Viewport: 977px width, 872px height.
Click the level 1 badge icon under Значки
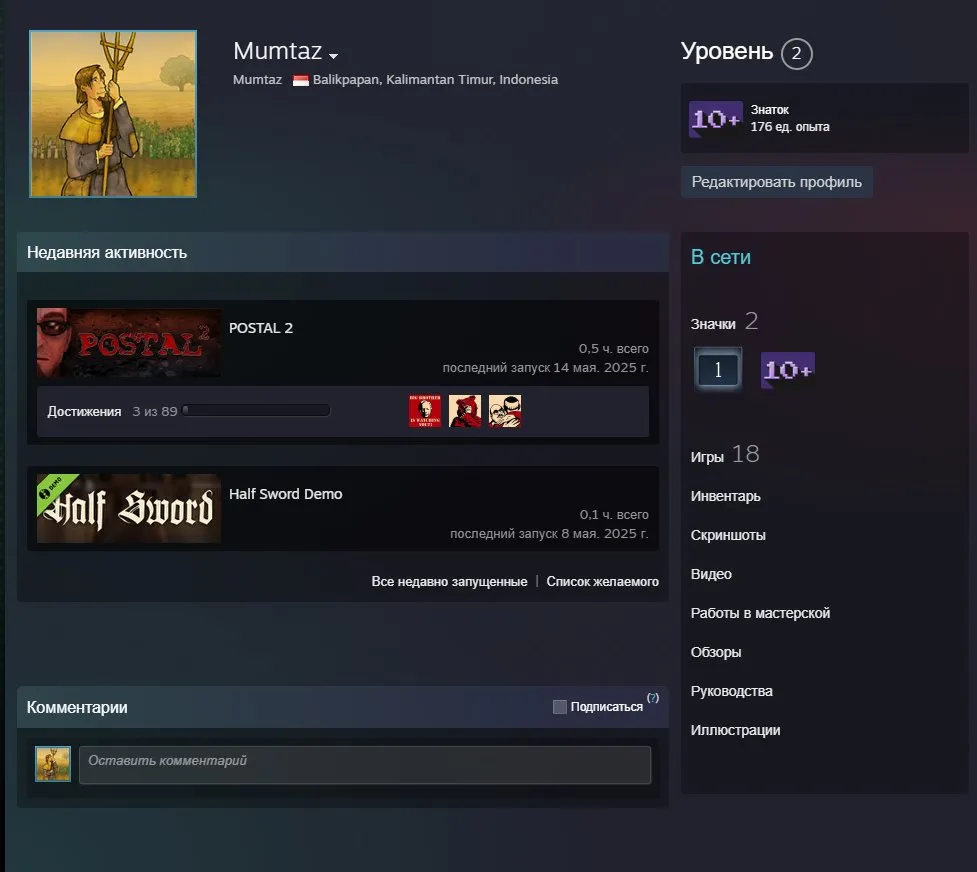pyautogui.click(x=718, y=370)
